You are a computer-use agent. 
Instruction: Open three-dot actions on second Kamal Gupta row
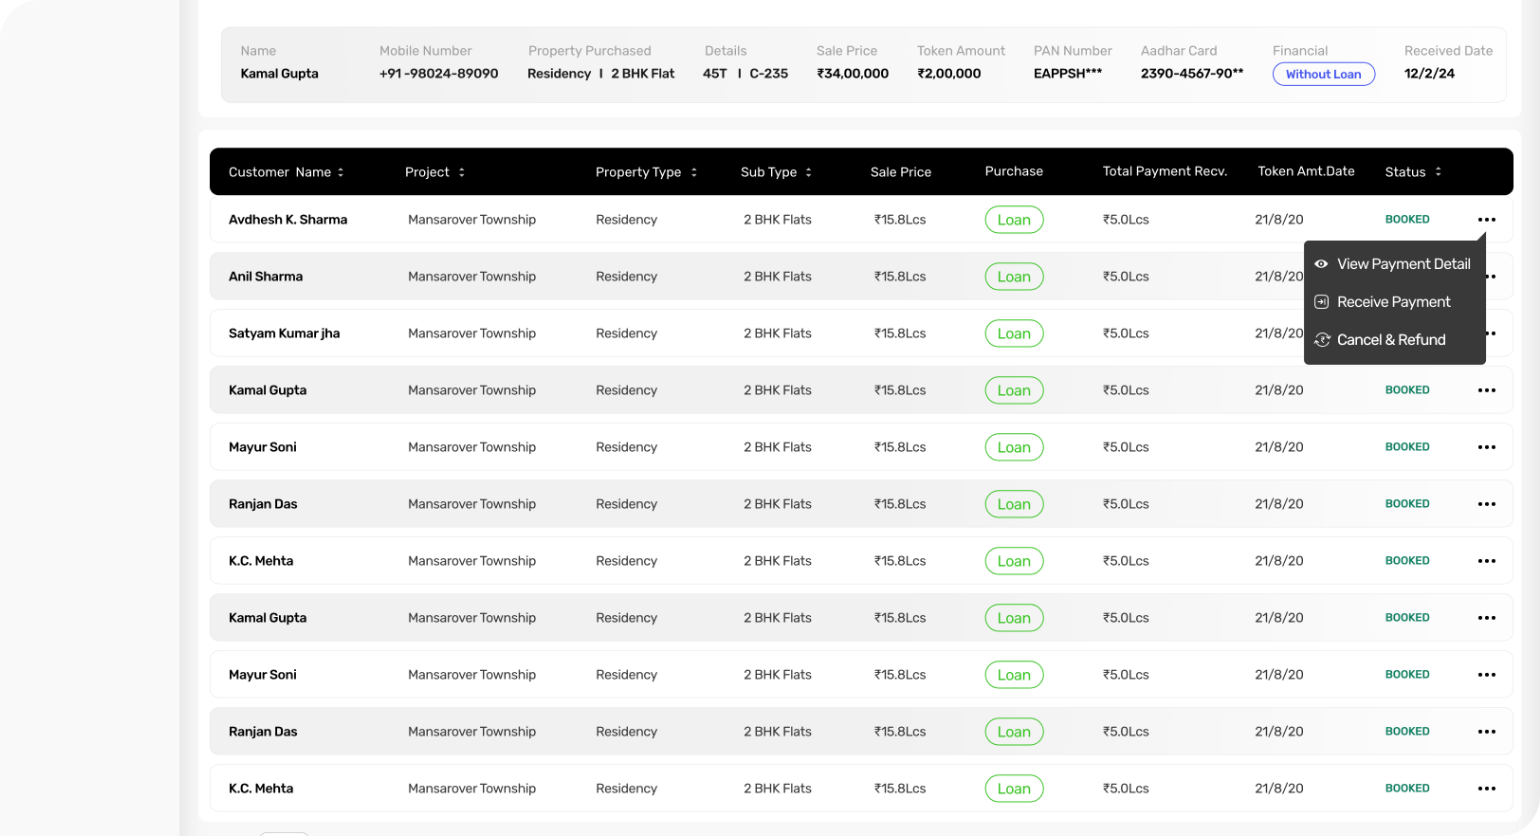[1487, 619]
